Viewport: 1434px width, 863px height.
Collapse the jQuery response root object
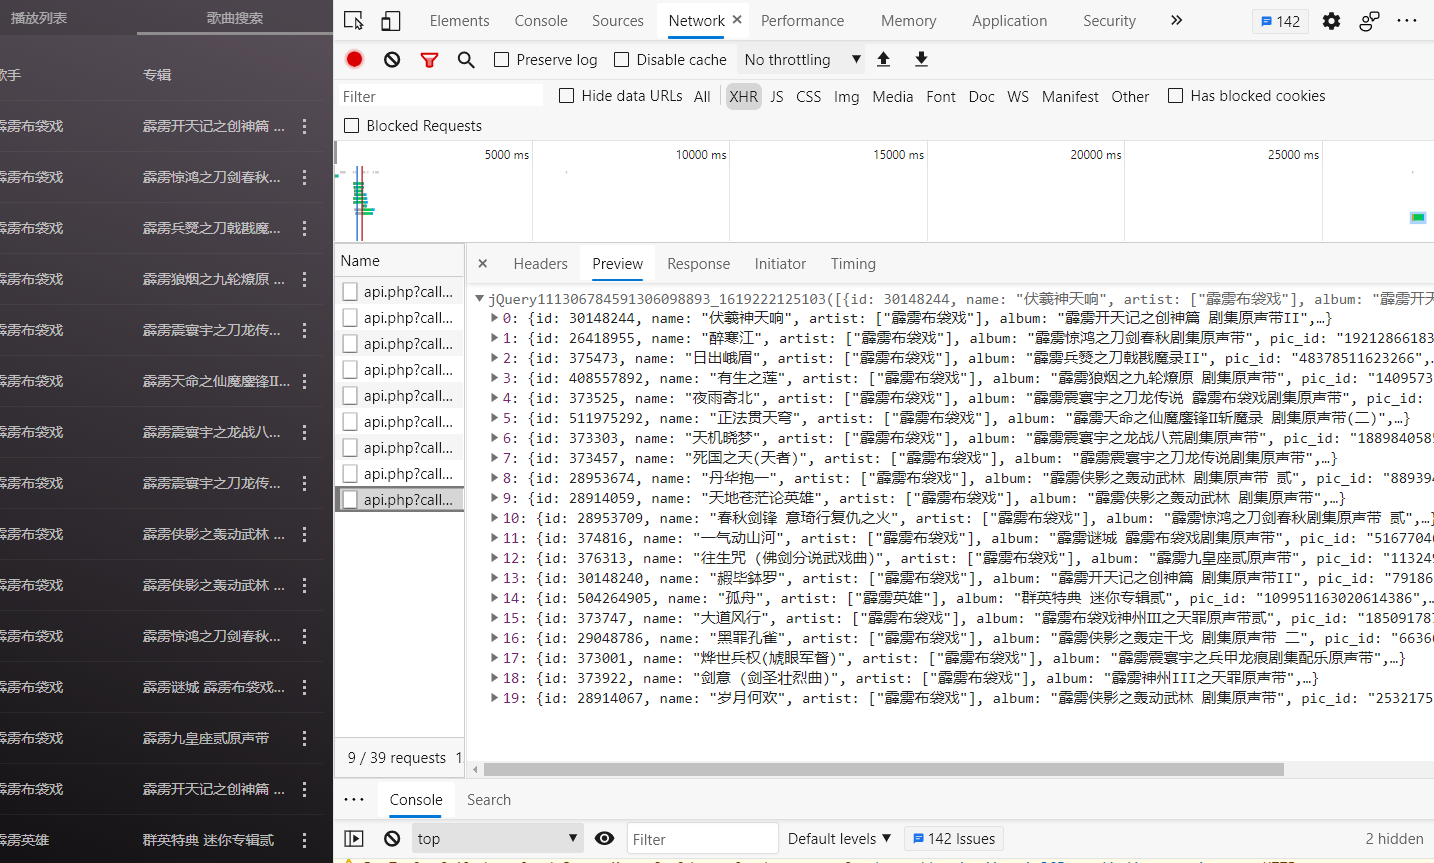coord(480,298)
